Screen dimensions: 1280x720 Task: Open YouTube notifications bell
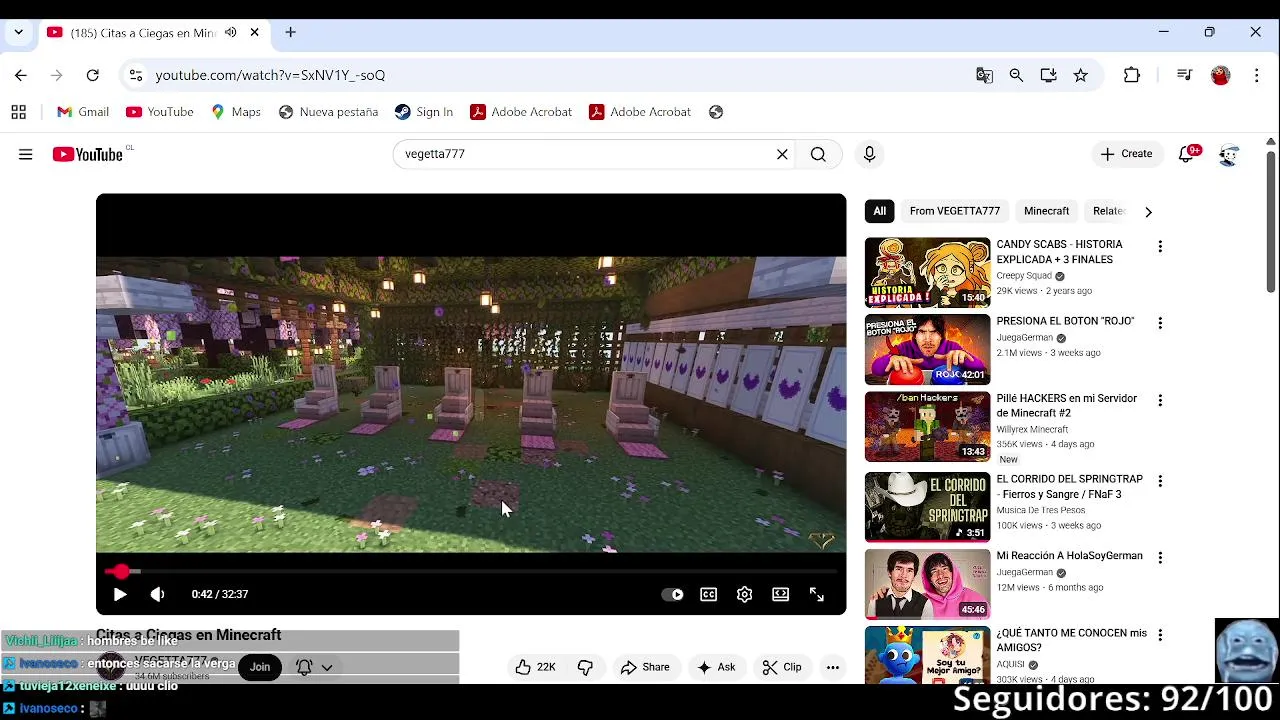click(x=1187, y=154)
